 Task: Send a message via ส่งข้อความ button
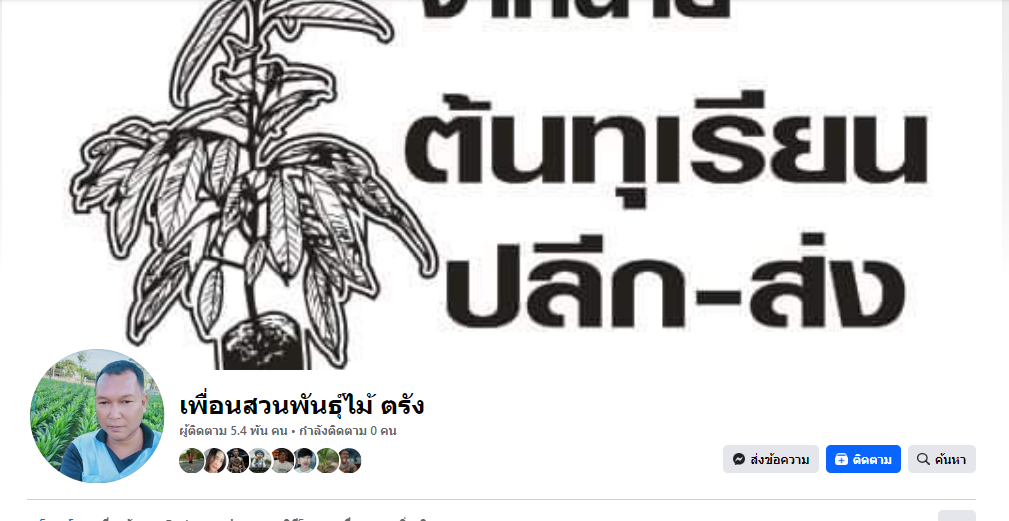[770, 459]
